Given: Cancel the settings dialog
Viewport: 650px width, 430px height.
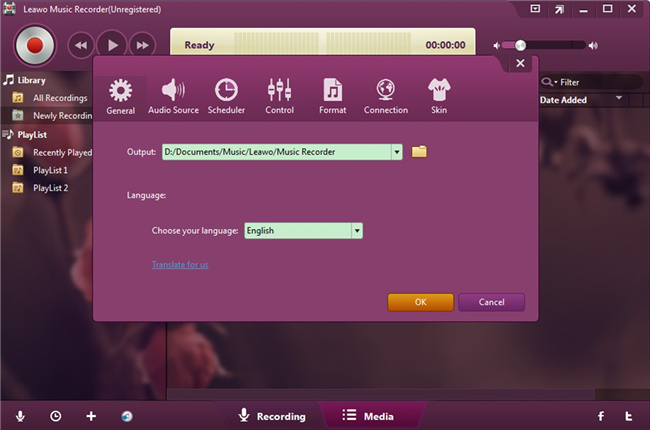Looking at the screenshot, I should 491,302.
